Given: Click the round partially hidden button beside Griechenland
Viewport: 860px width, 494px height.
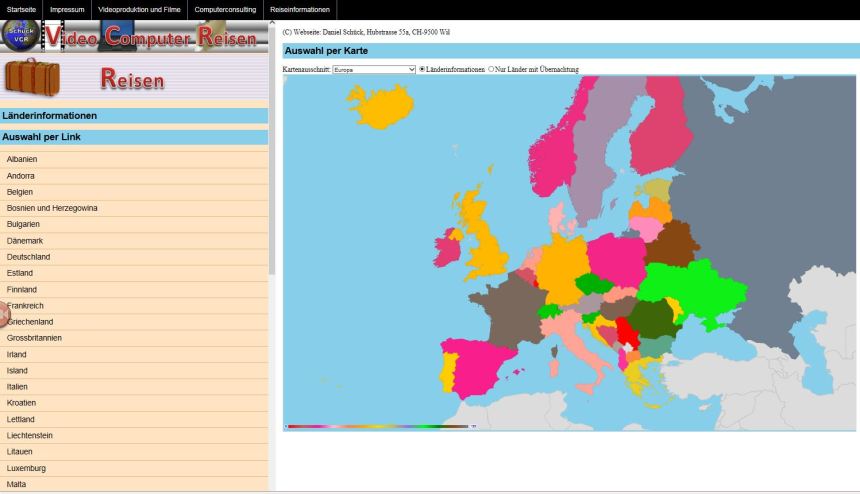Looking at the screenshot, I should tap(4, 315).
